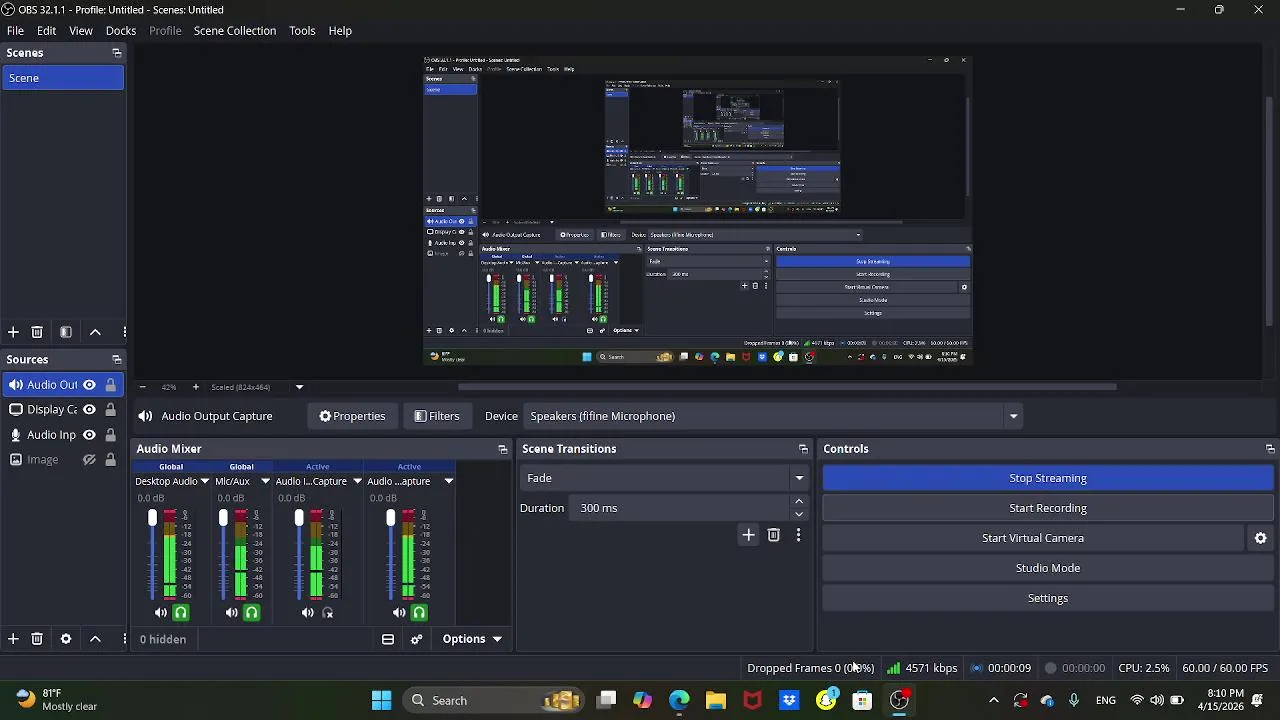
Task: Open virtual camera settings gear
Action: pos(1261,538)
